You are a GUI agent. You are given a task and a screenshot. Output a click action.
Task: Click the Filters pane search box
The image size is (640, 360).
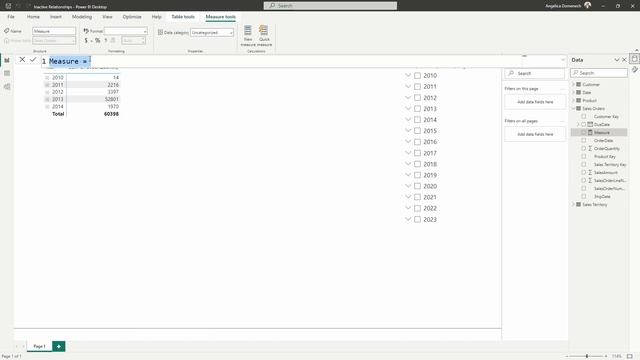point(535,73)
